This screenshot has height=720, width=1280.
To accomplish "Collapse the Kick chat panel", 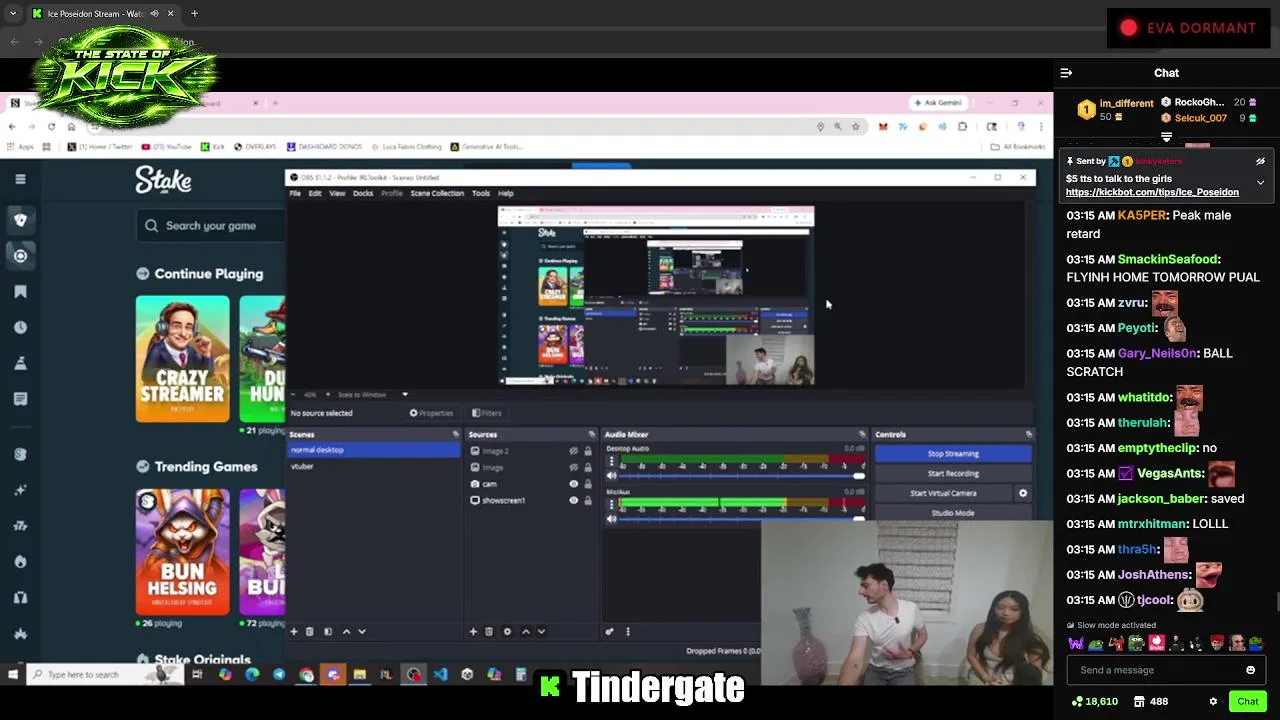I will click(1066, 73).
